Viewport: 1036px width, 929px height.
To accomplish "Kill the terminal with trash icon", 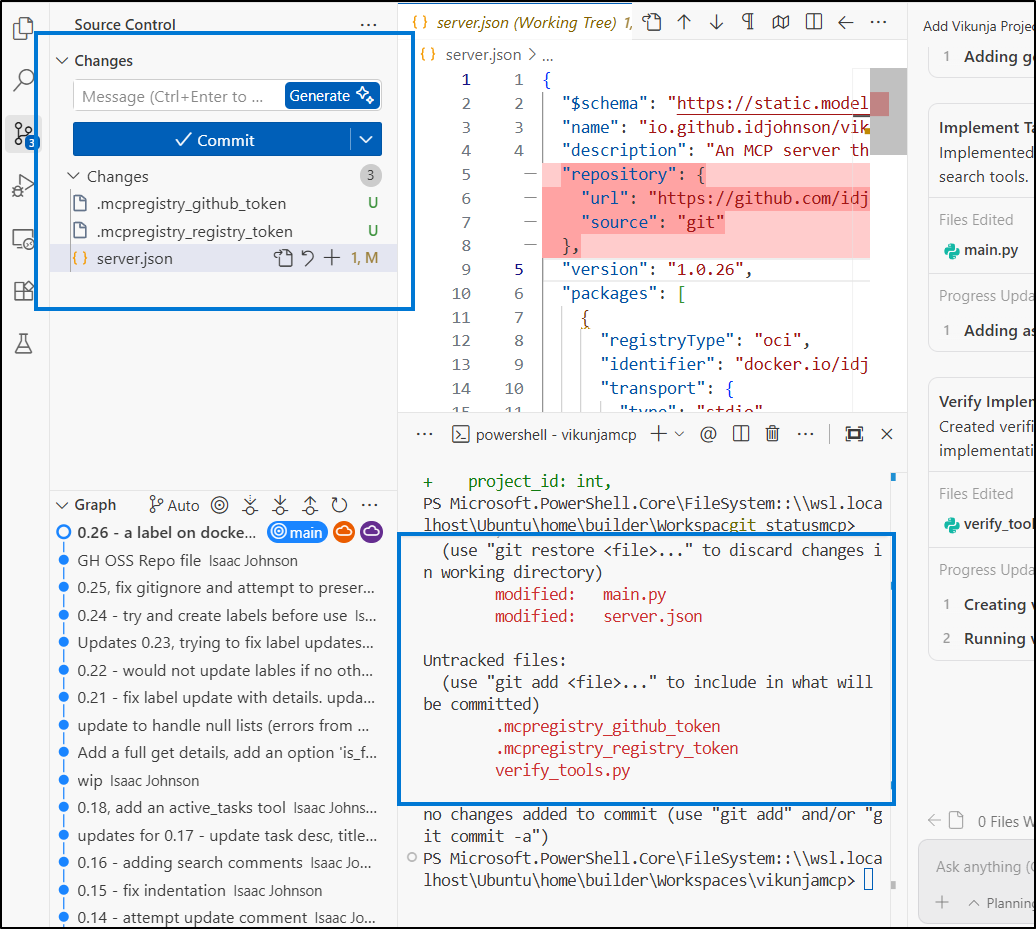I will (772, 434).
